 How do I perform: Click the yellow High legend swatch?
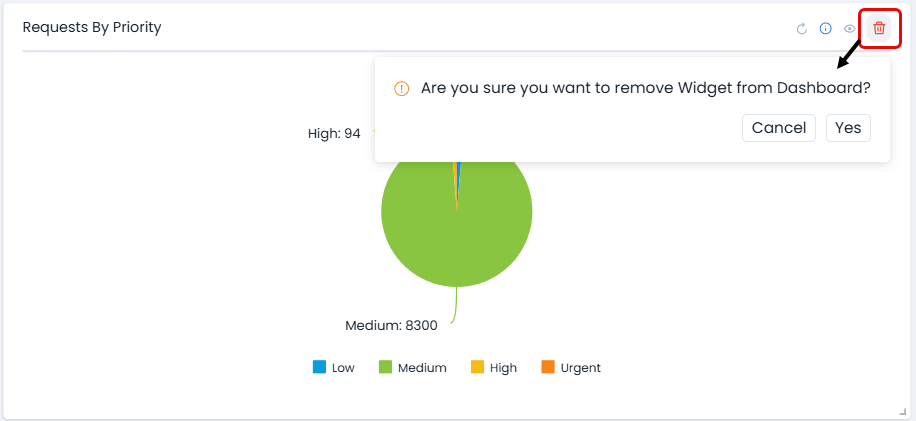pos(477,367)
